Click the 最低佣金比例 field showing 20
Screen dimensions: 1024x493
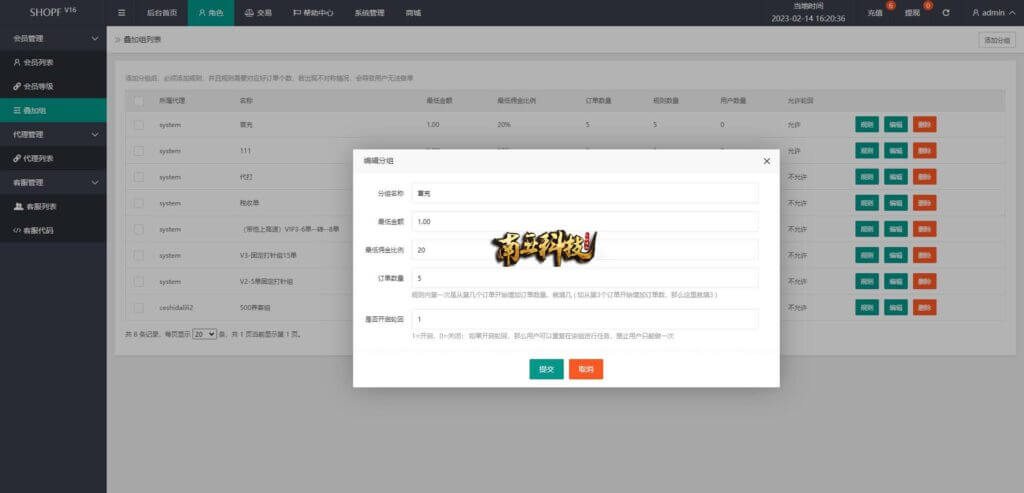[585, 249]
